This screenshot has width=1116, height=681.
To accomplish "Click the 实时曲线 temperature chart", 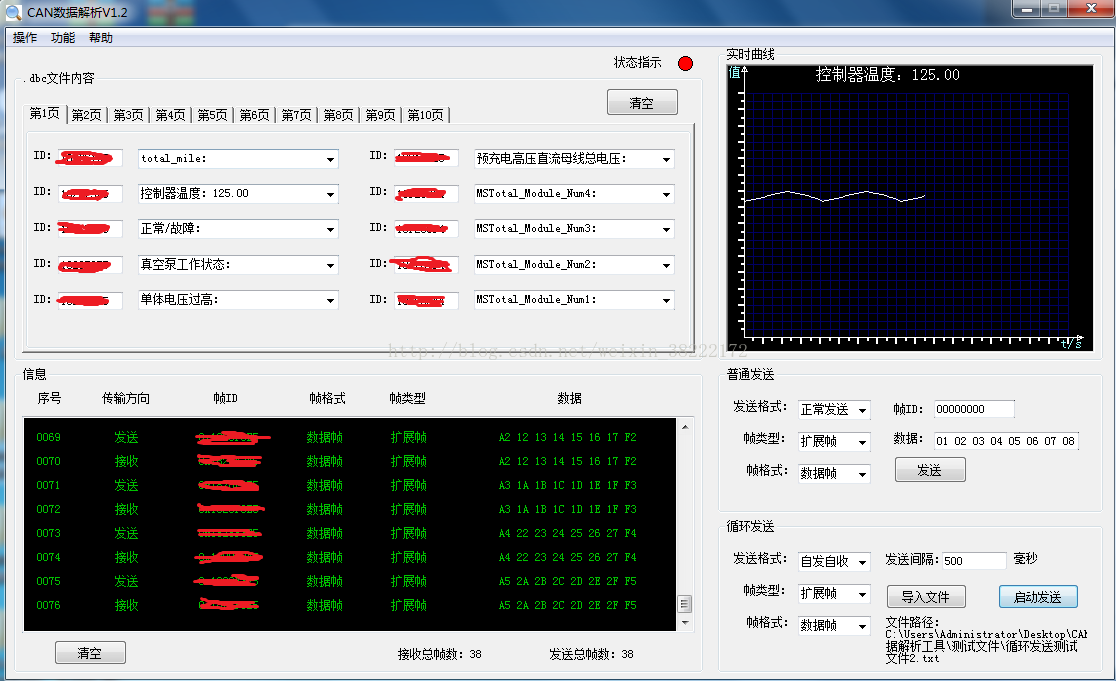I will coord(910,208).
